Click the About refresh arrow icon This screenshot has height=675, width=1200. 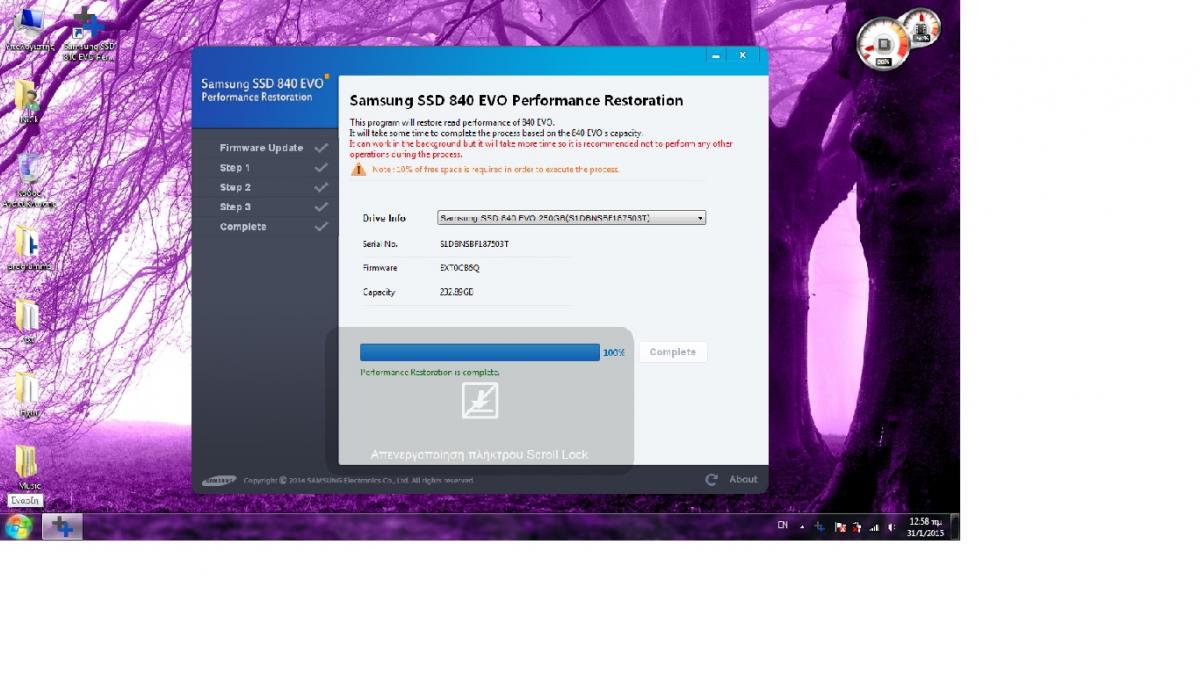[711, 480]
